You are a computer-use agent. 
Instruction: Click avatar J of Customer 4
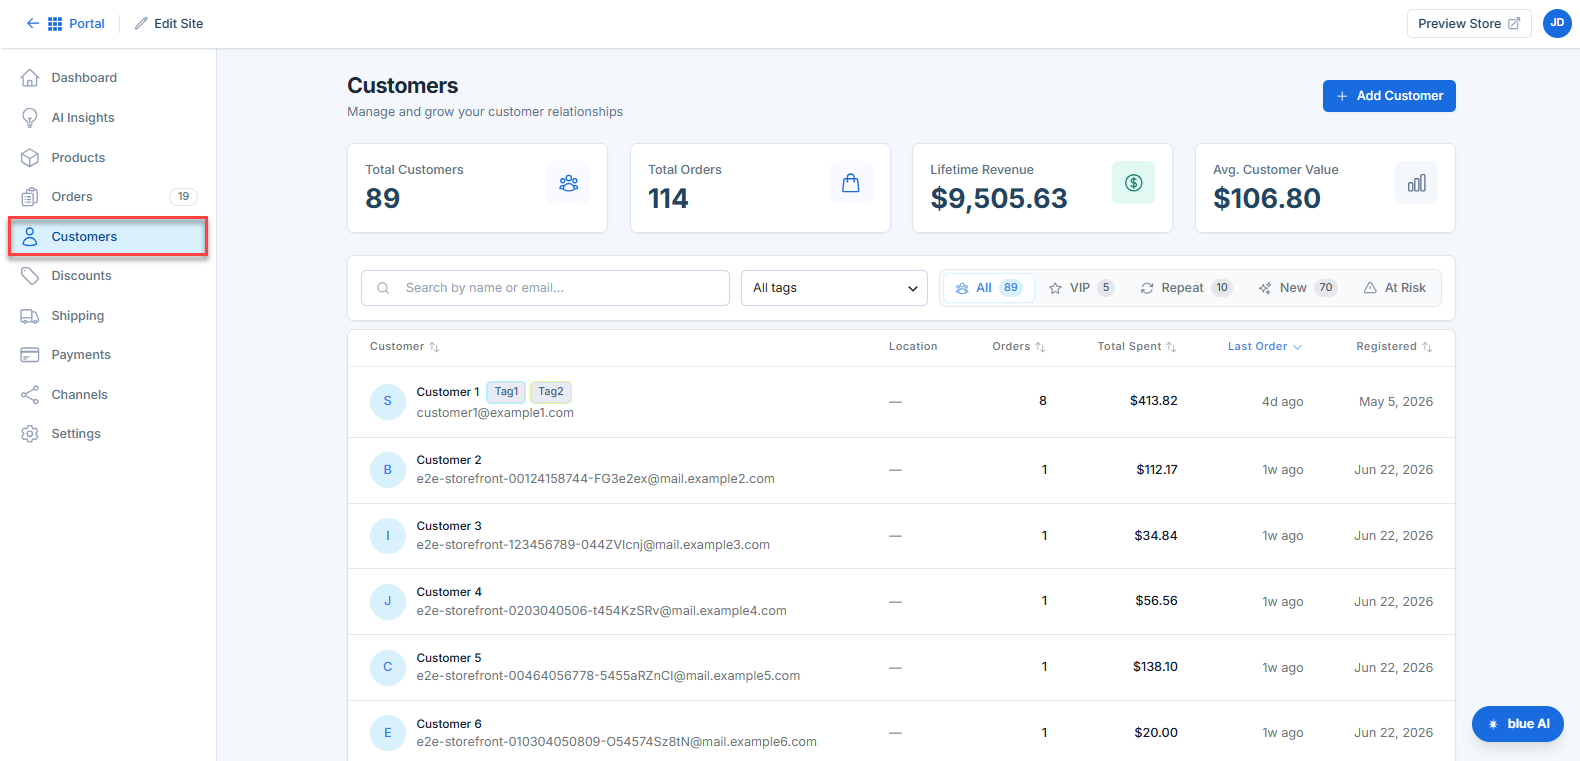tap(388, 601)
